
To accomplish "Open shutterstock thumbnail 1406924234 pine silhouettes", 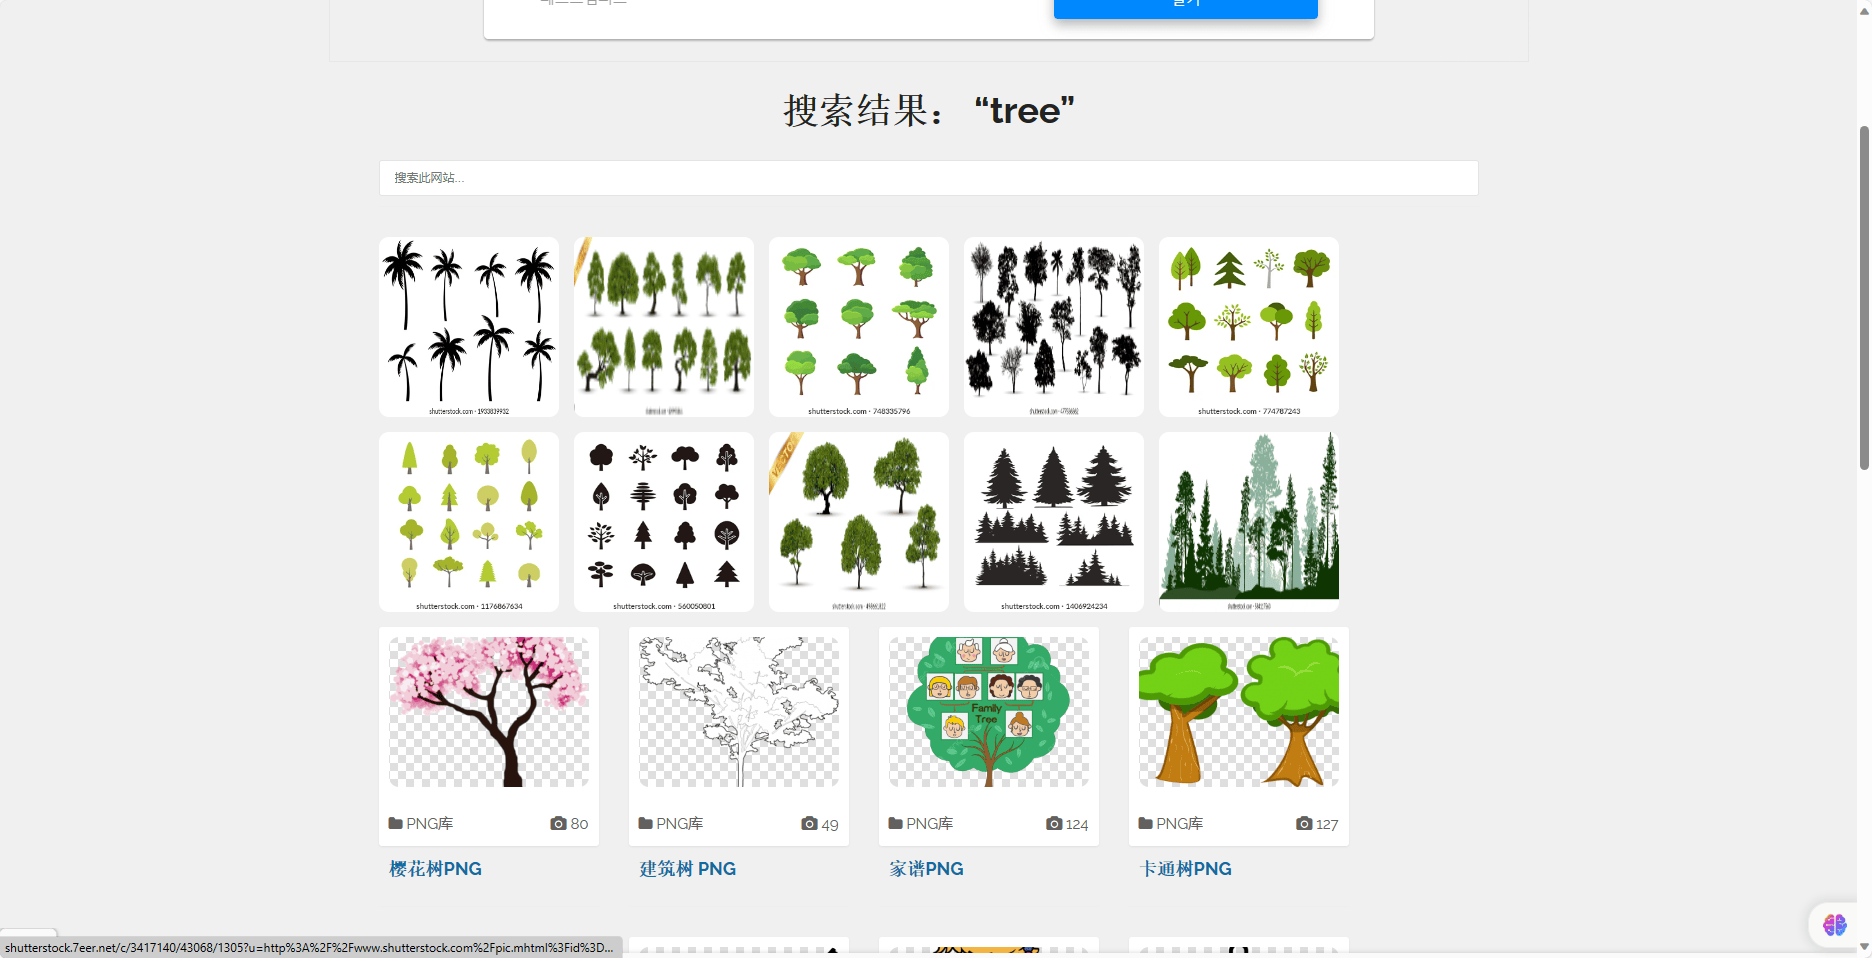I will pos(1054,522).
